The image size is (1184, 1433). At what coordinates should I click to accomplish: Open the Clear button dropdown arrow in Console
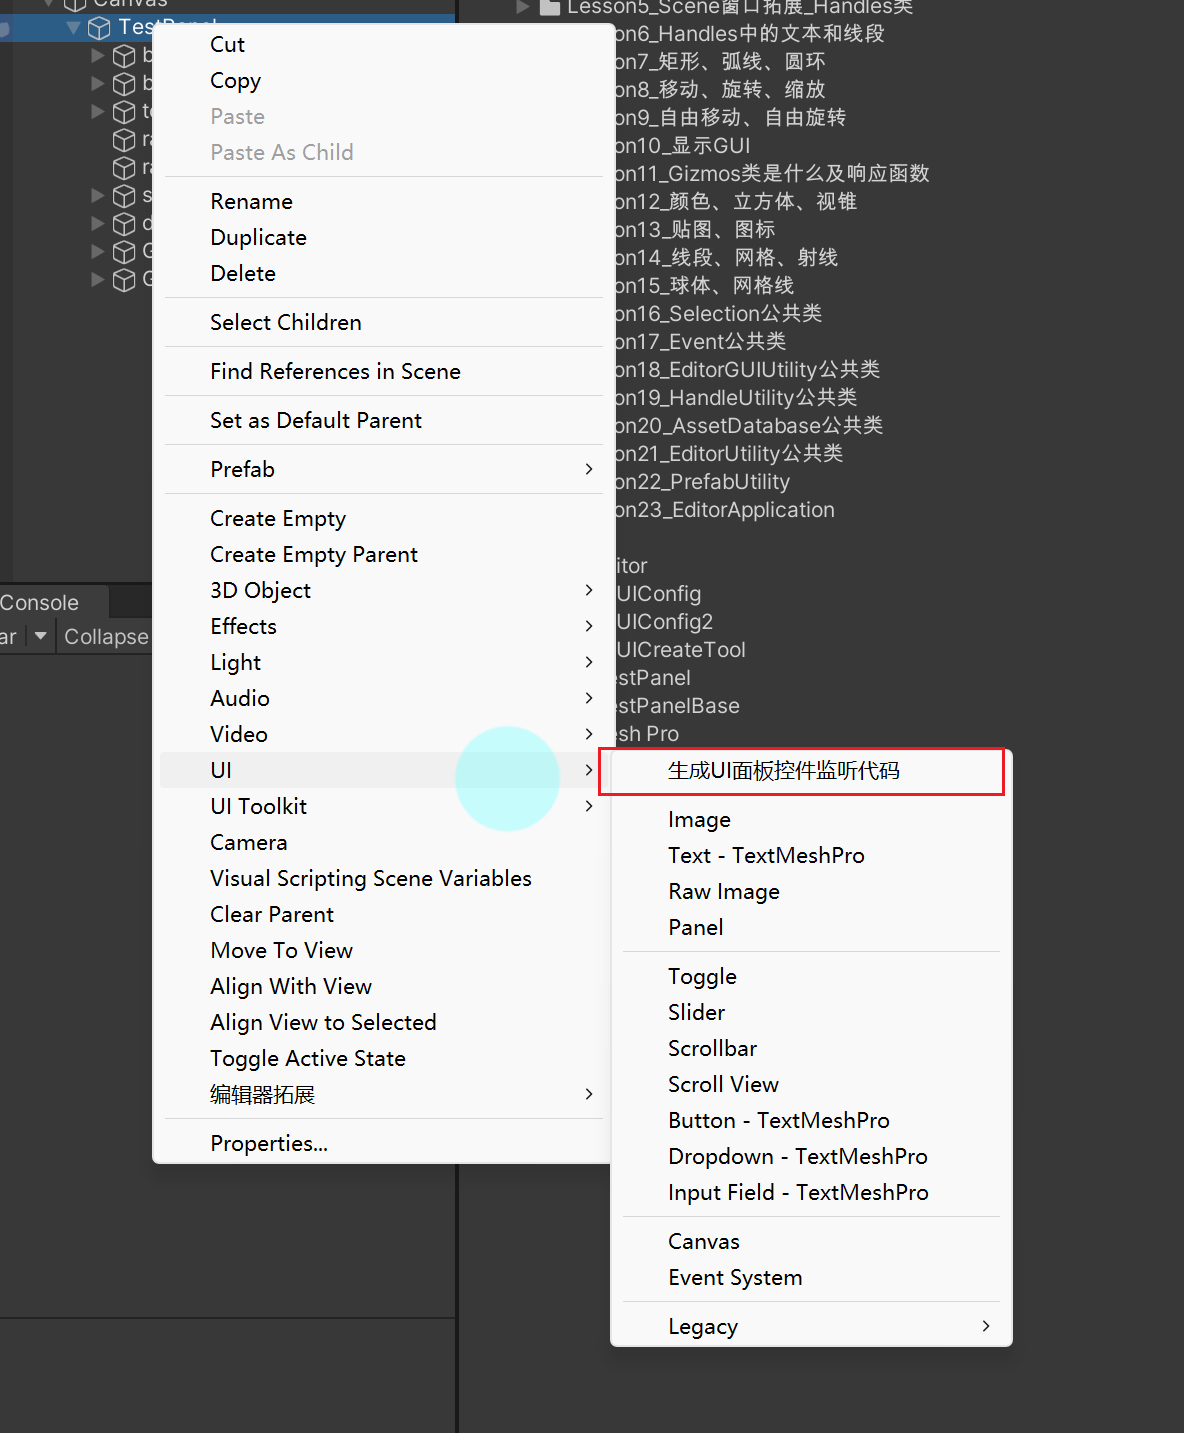coord(40,636)
